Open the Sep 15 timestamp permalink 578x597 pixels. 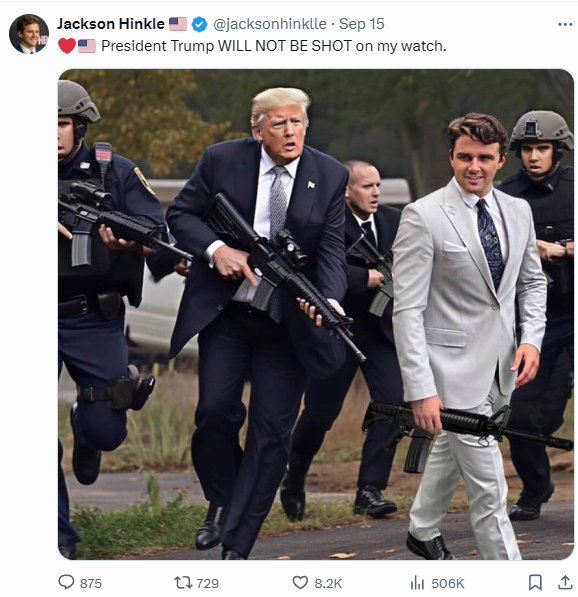click(361, 24)
